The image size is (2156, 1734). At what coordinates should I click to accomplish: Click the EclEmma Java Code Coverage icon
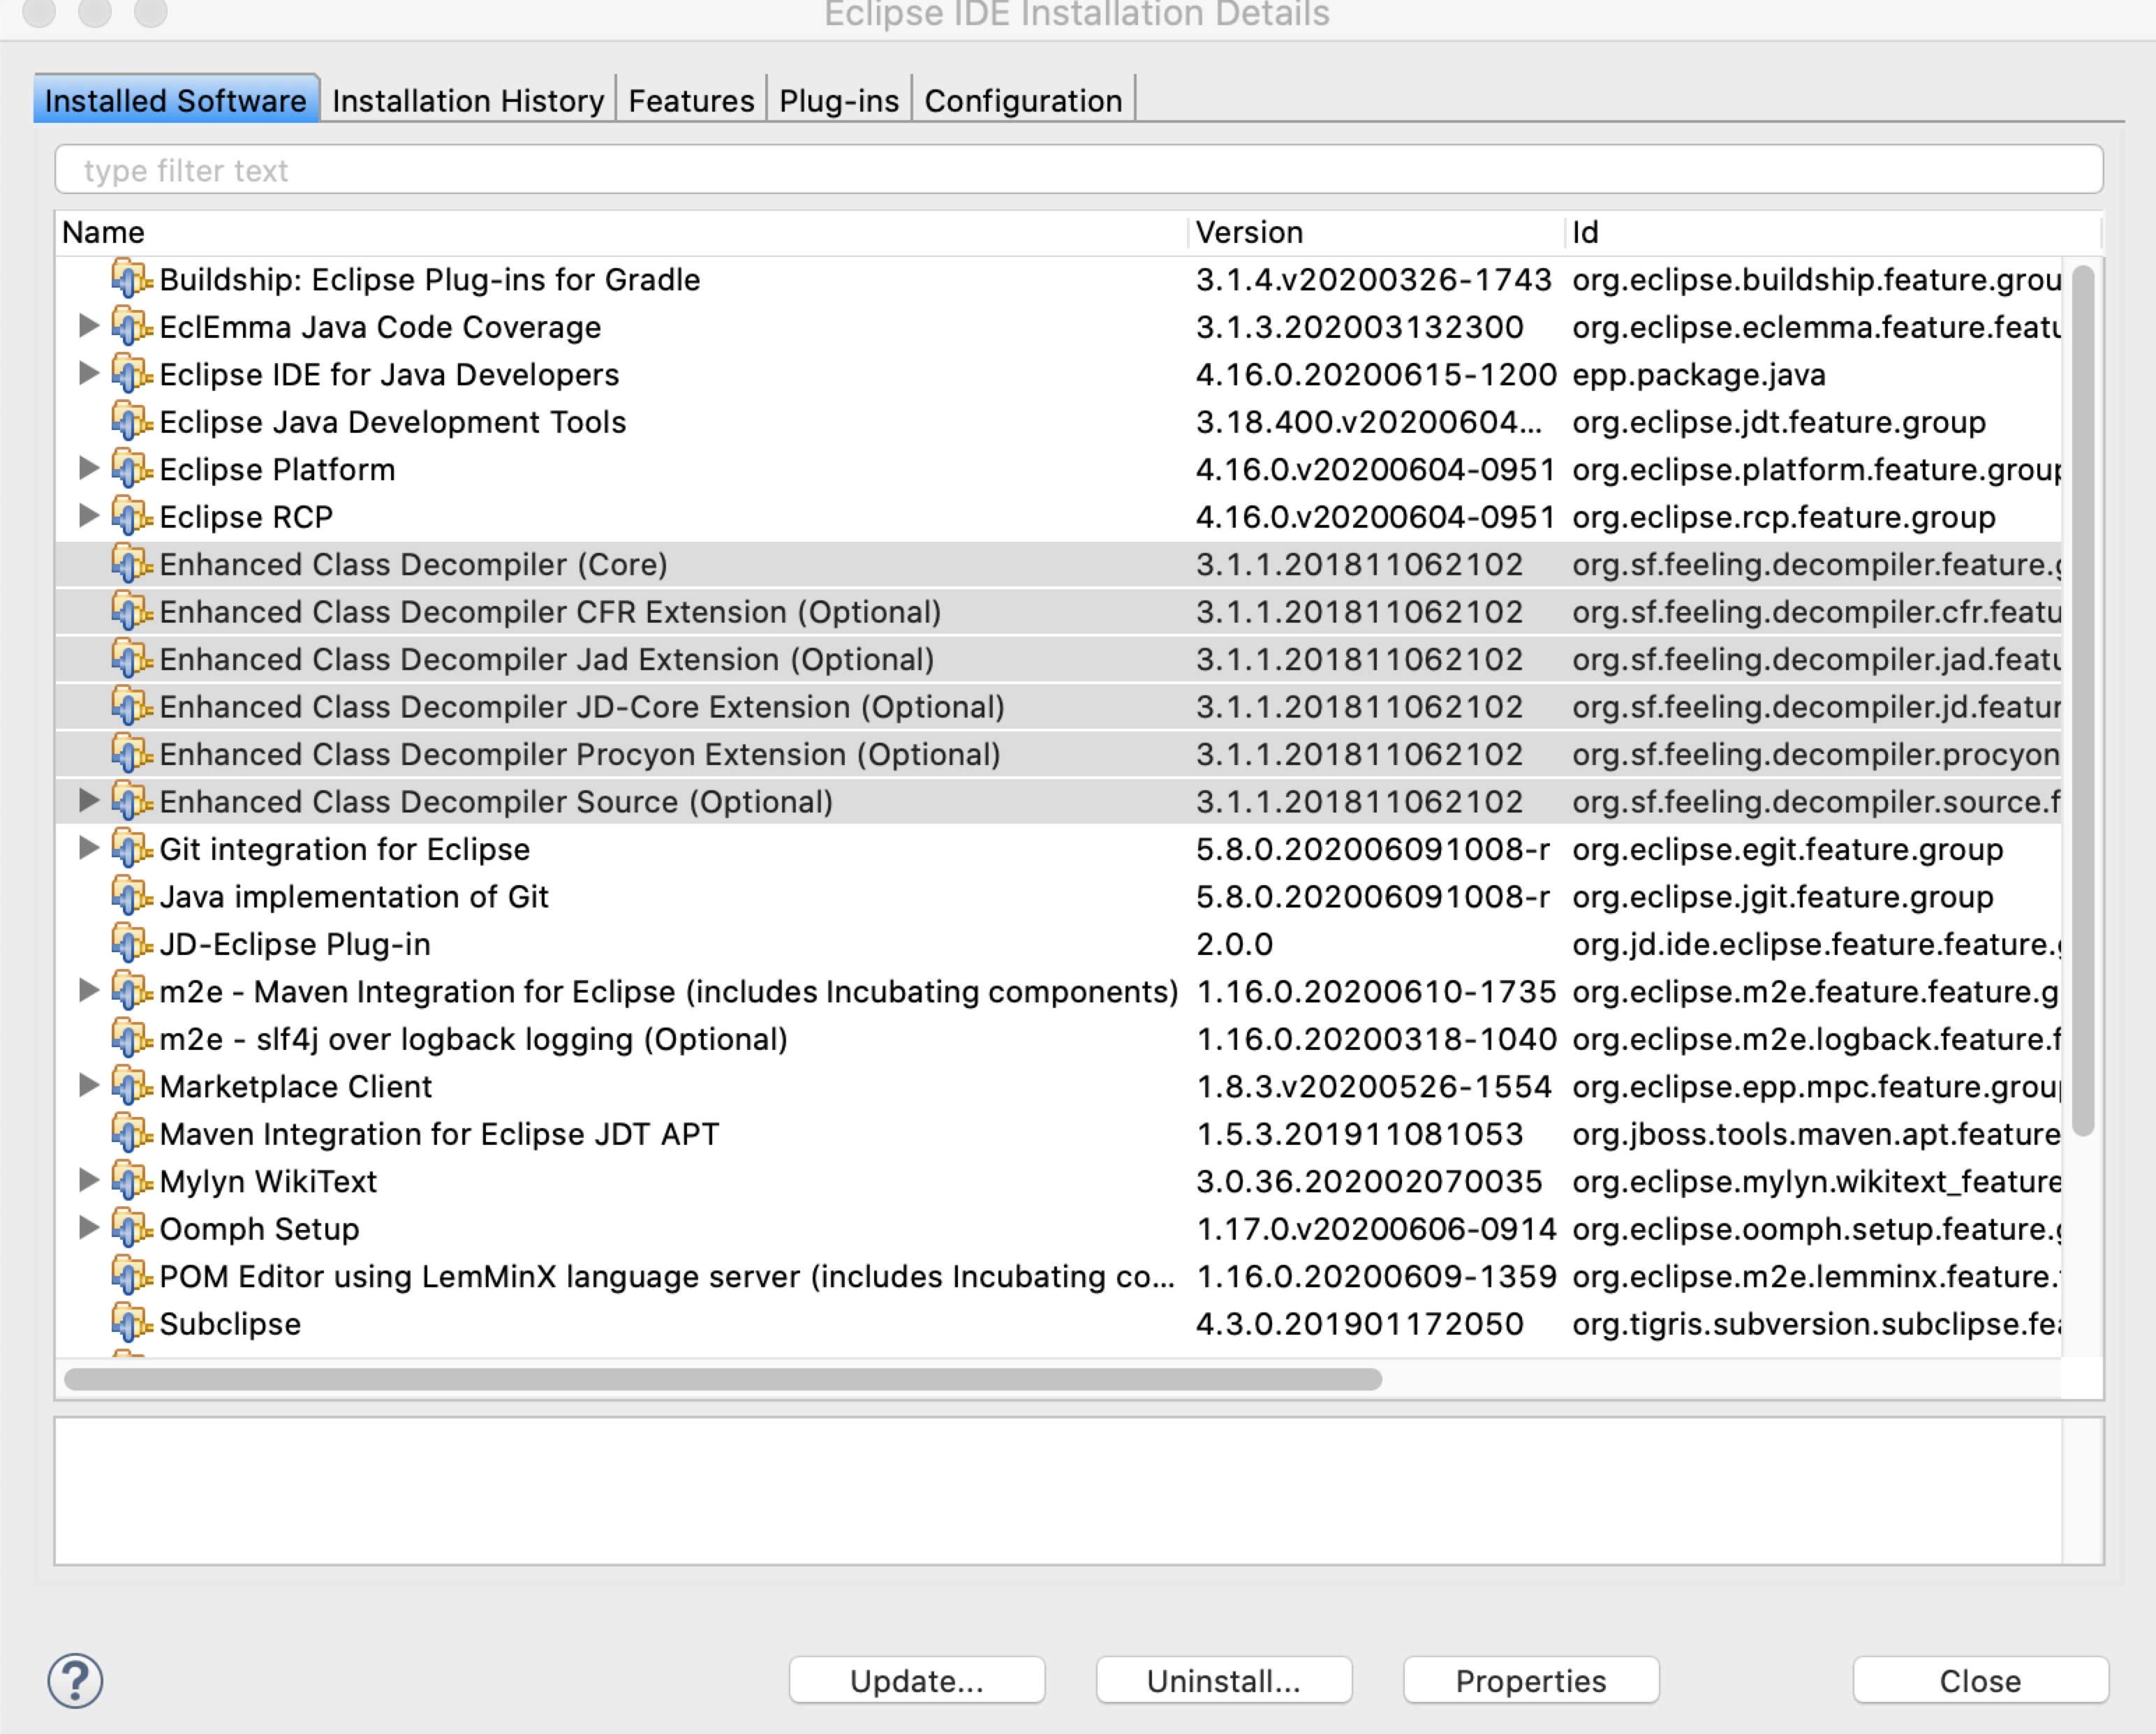tap(131, 327)
